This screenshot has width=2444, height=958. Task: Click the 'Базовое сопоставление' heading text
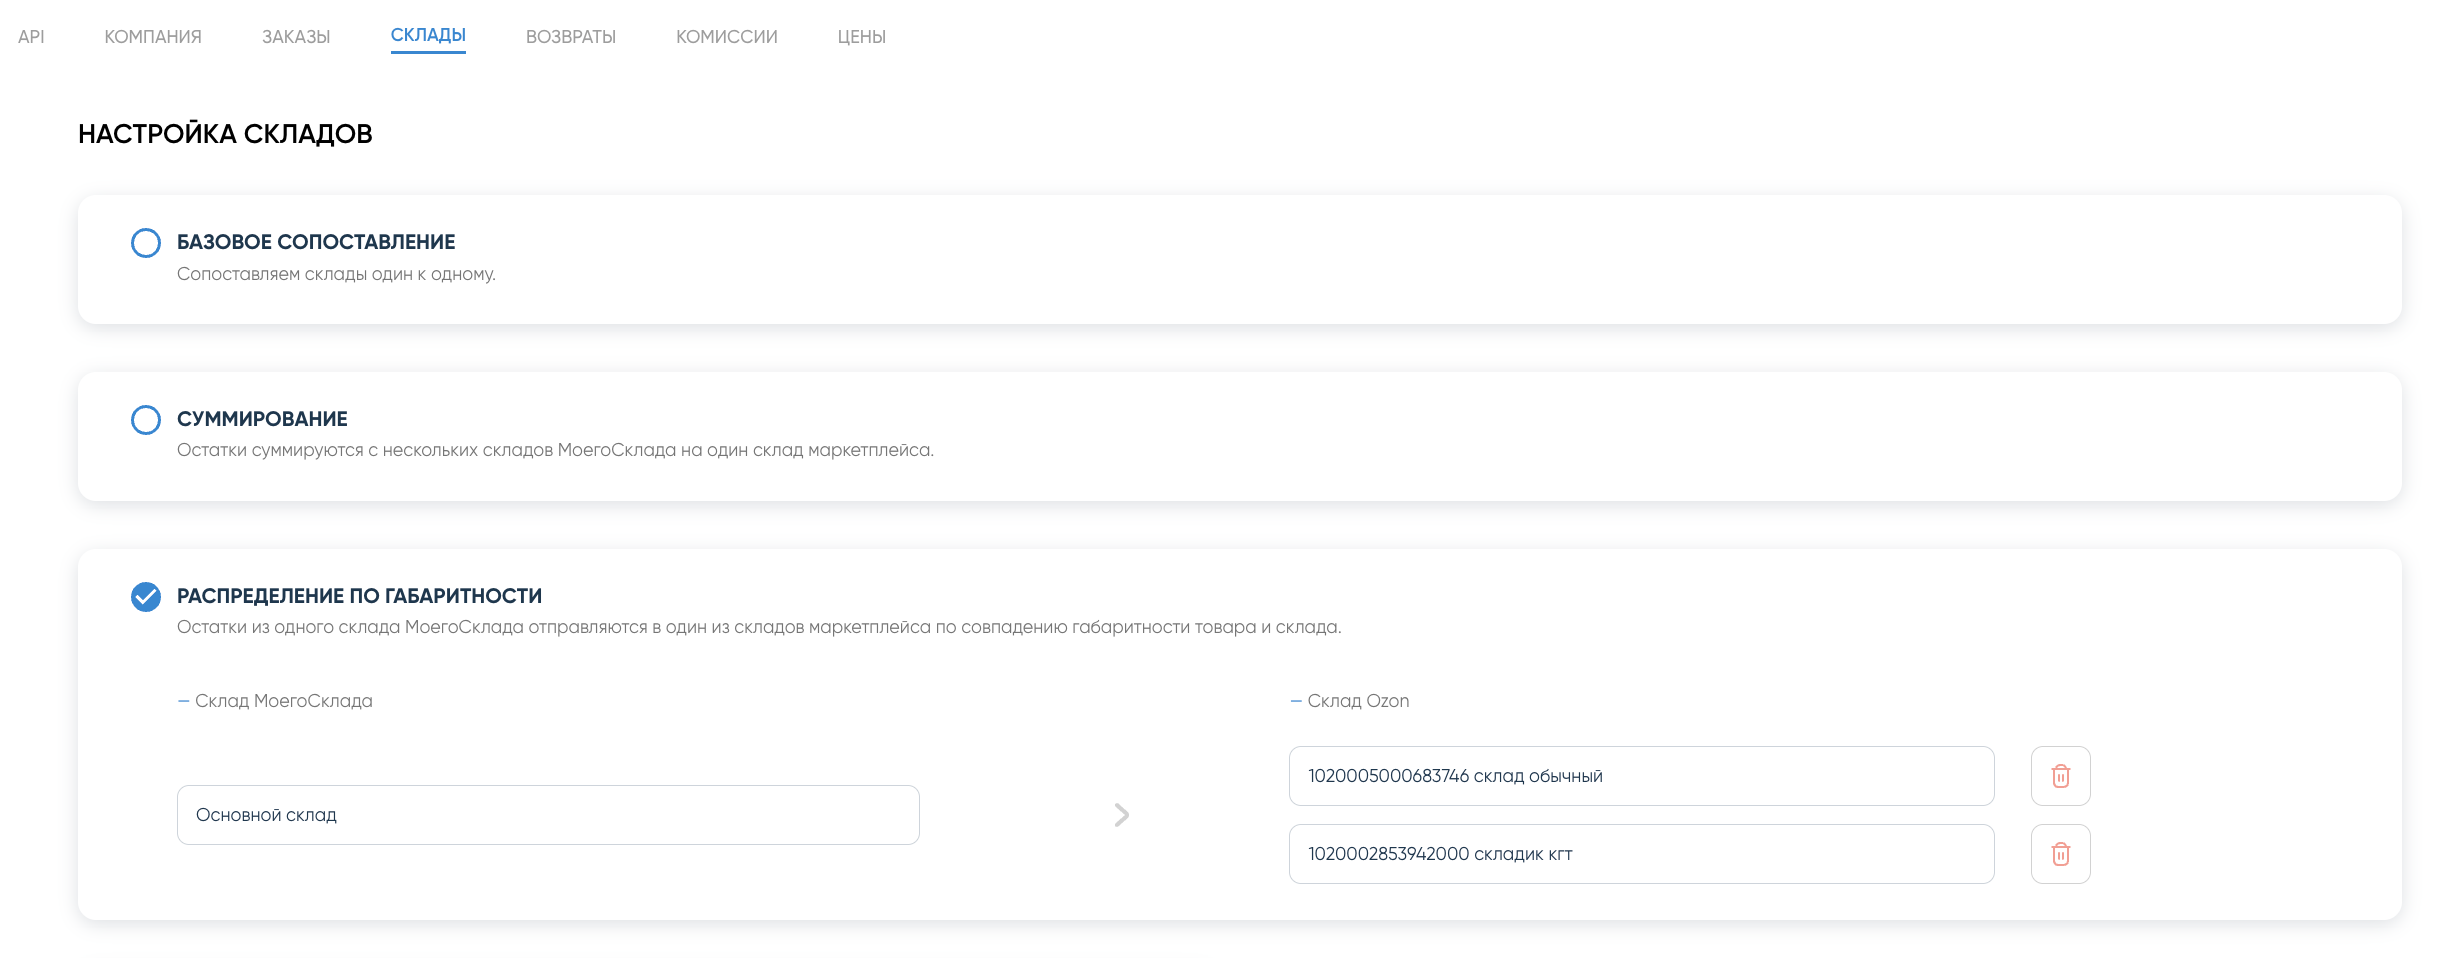316,242
